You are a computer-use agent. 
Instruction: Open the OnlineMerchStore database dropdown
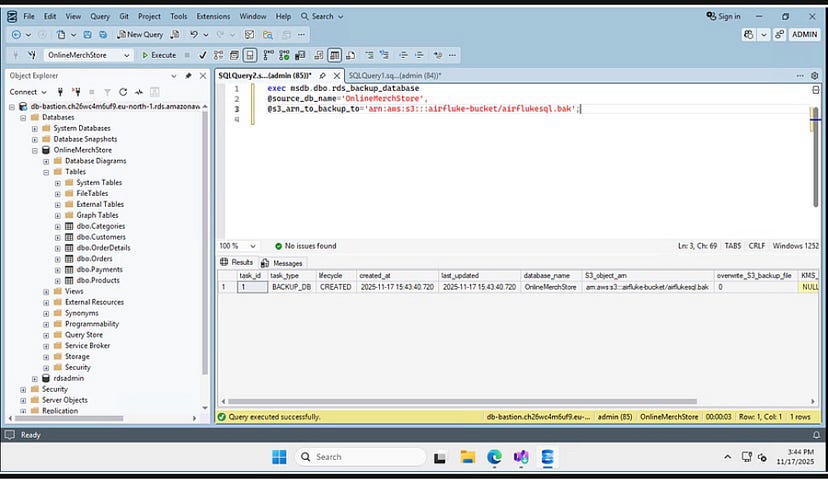pyautogui.click(x=88, y=55)
